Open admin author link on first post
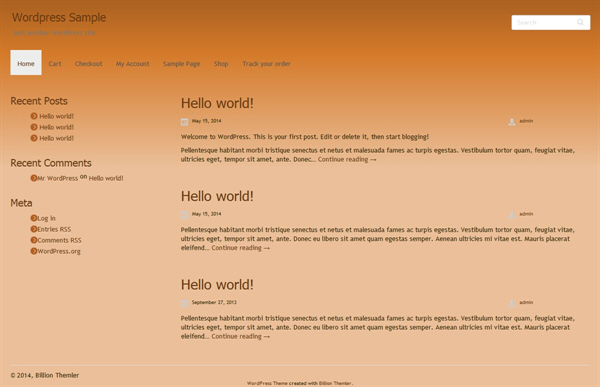This screenshot has width=600, height=387. (526, 121)
